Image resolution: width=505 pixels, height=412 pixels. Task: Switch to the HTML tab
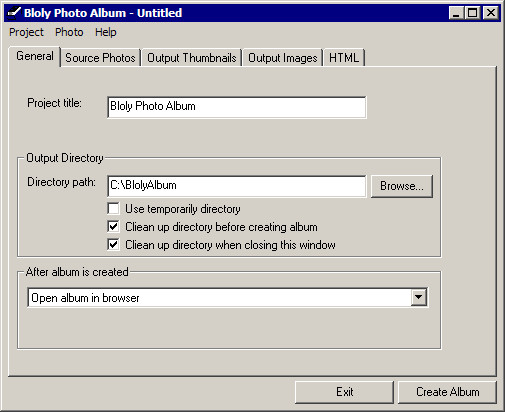[344, 58]
